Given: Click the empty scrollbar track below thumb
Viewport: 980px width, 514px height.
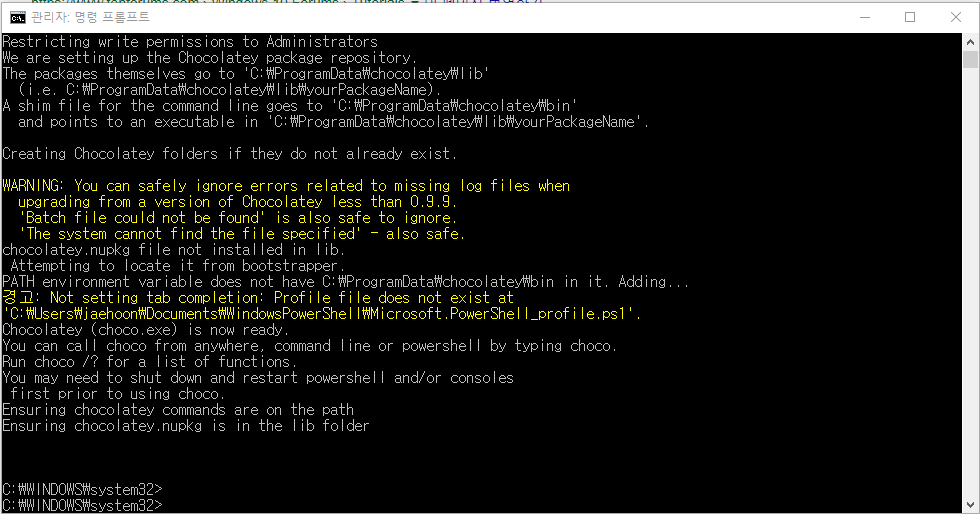Looking at the screenshot, I should [x=970, y=281].
